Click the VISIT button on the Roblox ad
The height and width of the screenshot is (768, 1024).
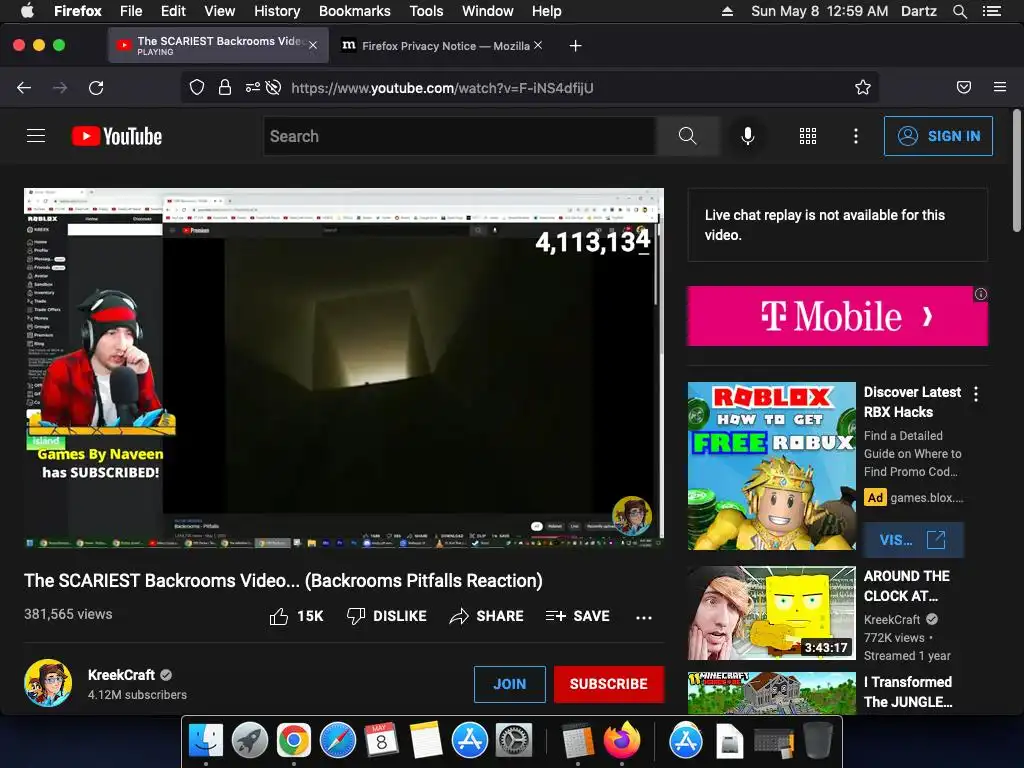(912, 540)
